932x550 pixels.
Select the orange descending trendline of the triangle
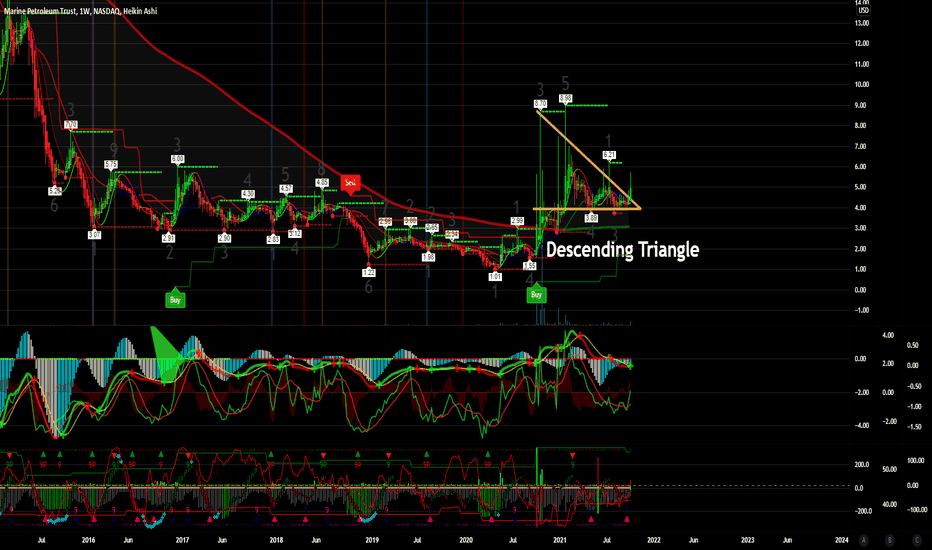pyautogui.click(x=588, y=159)
